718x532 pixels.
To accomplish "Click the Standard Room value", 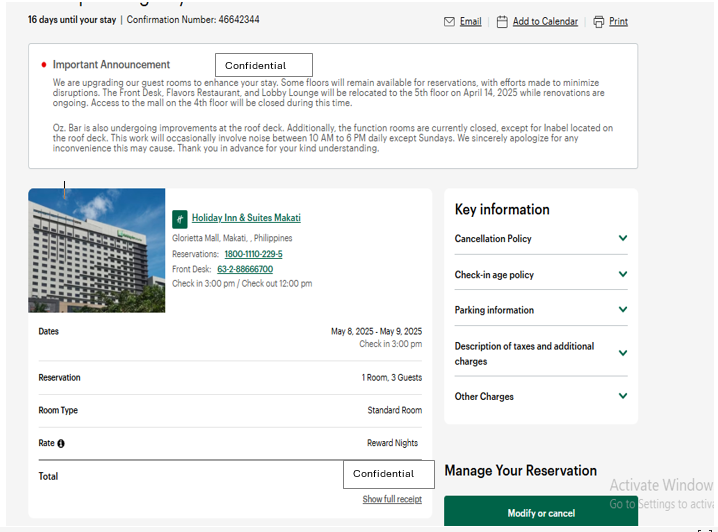I will click(395, 410).
